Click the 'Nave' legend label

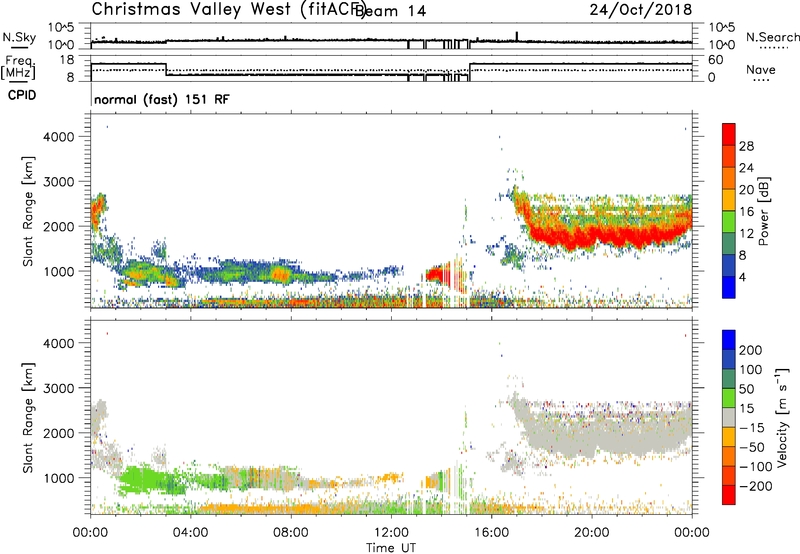coord(760,70)
